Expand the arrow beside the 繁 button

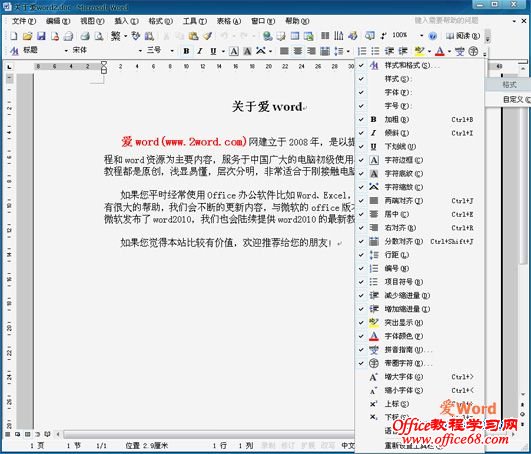(126, 36)
